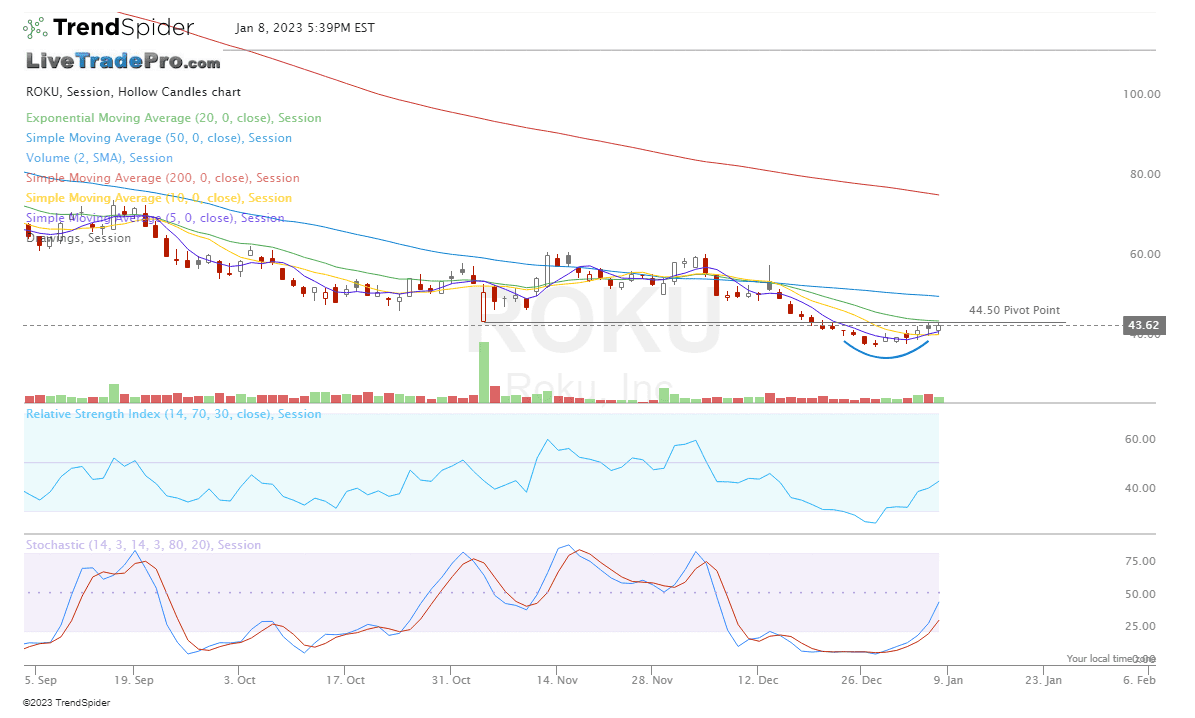This screenshot has height=718, width=1195.
Task: Click the TrendSpider logo
Action: (108, 28)
